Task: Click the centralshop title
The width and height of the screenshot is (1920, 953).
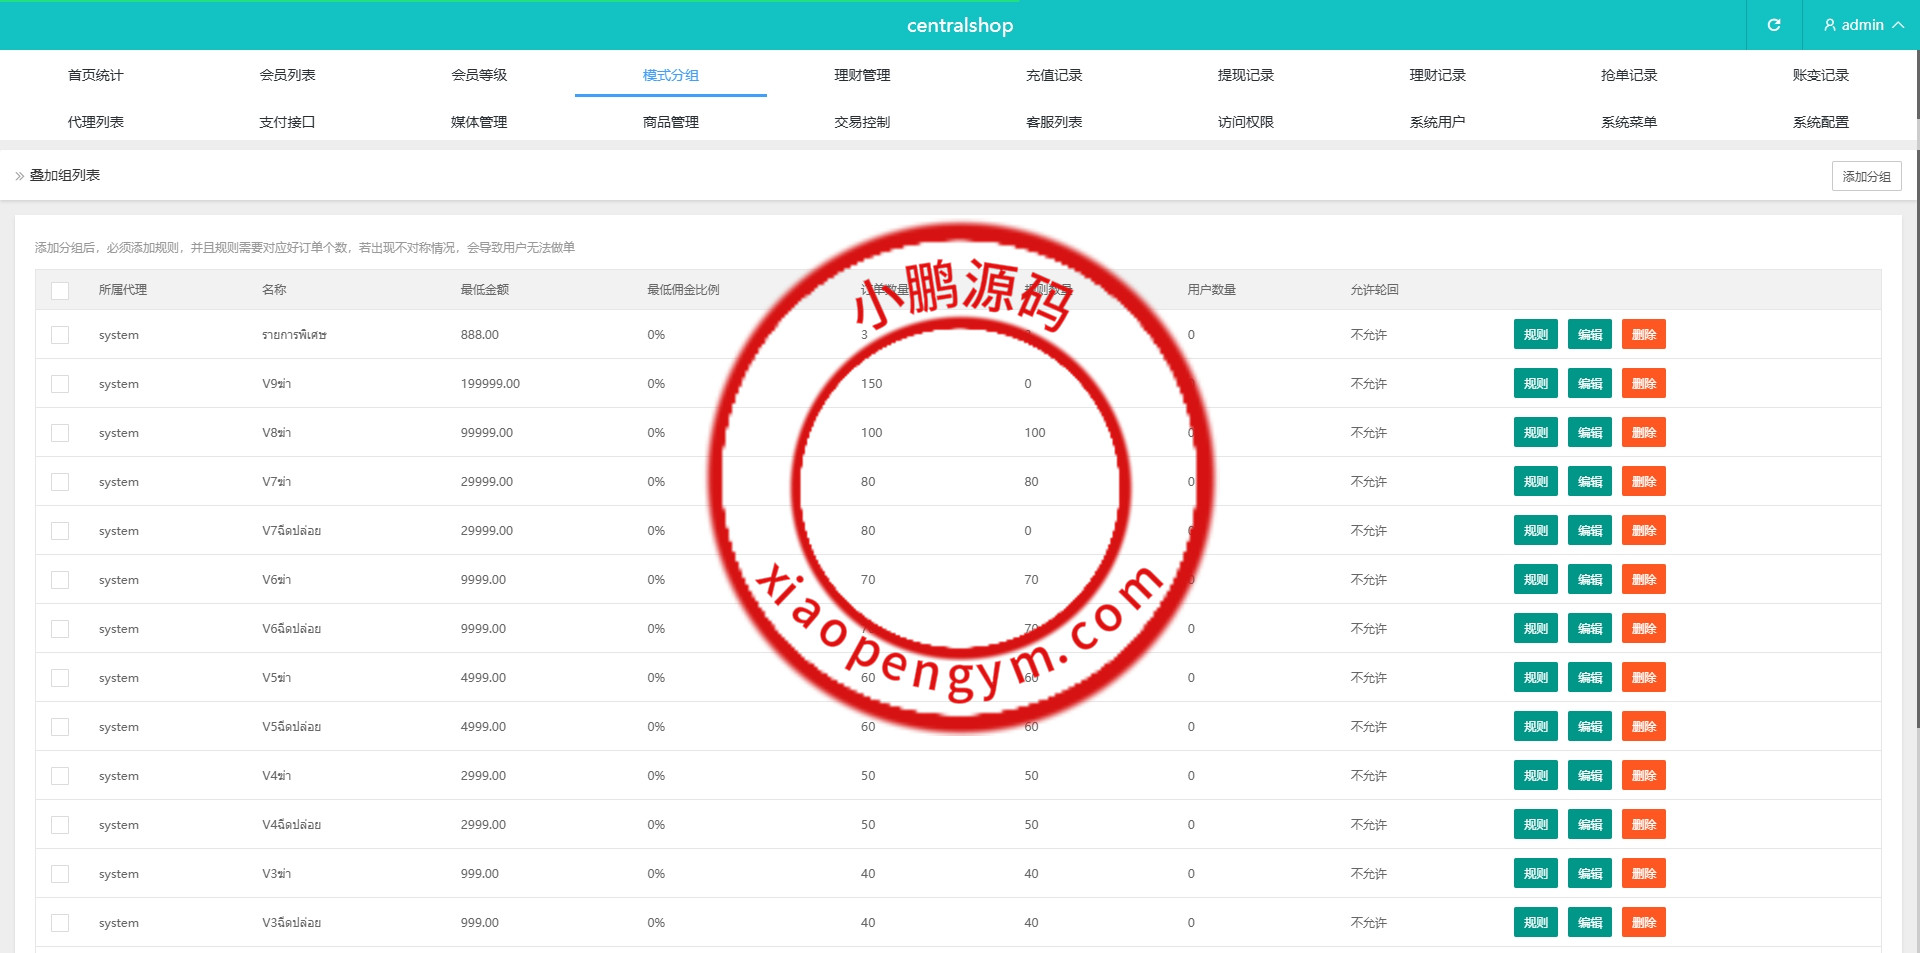Action: (x=959, y=25)
